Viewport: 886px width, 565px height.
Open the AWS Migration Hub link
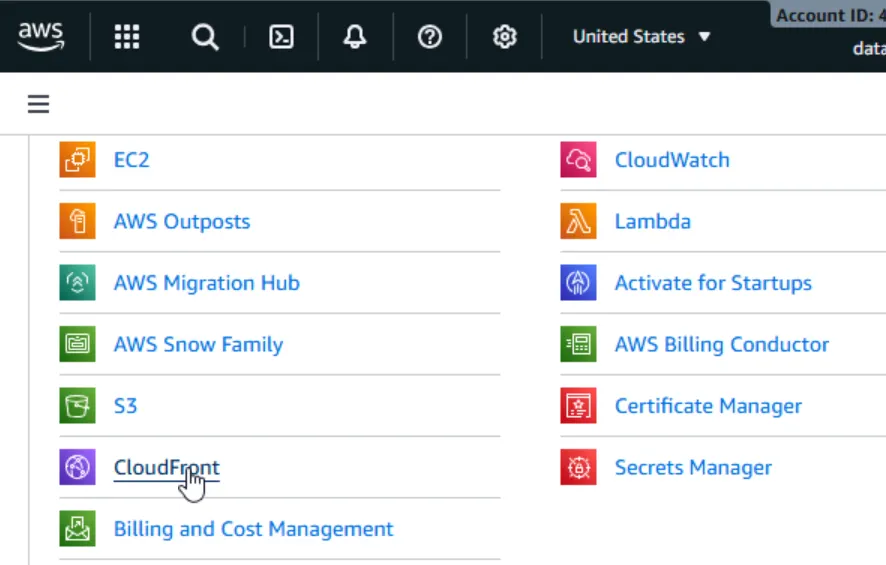(x=207, y=283)
